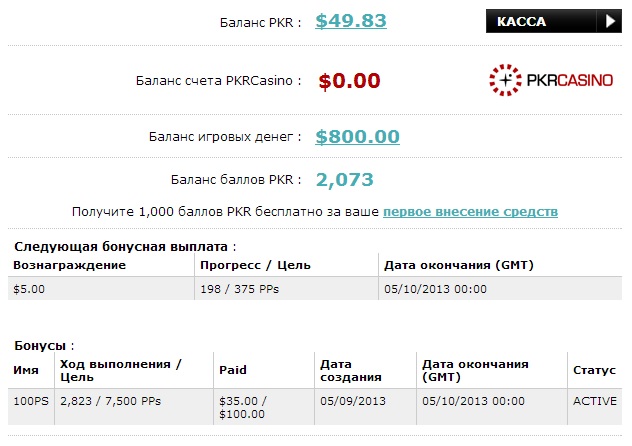Click the 'Прогресс / Цель' column header
This screenshot has width=632, height=446.
click(x=255, y=265)
